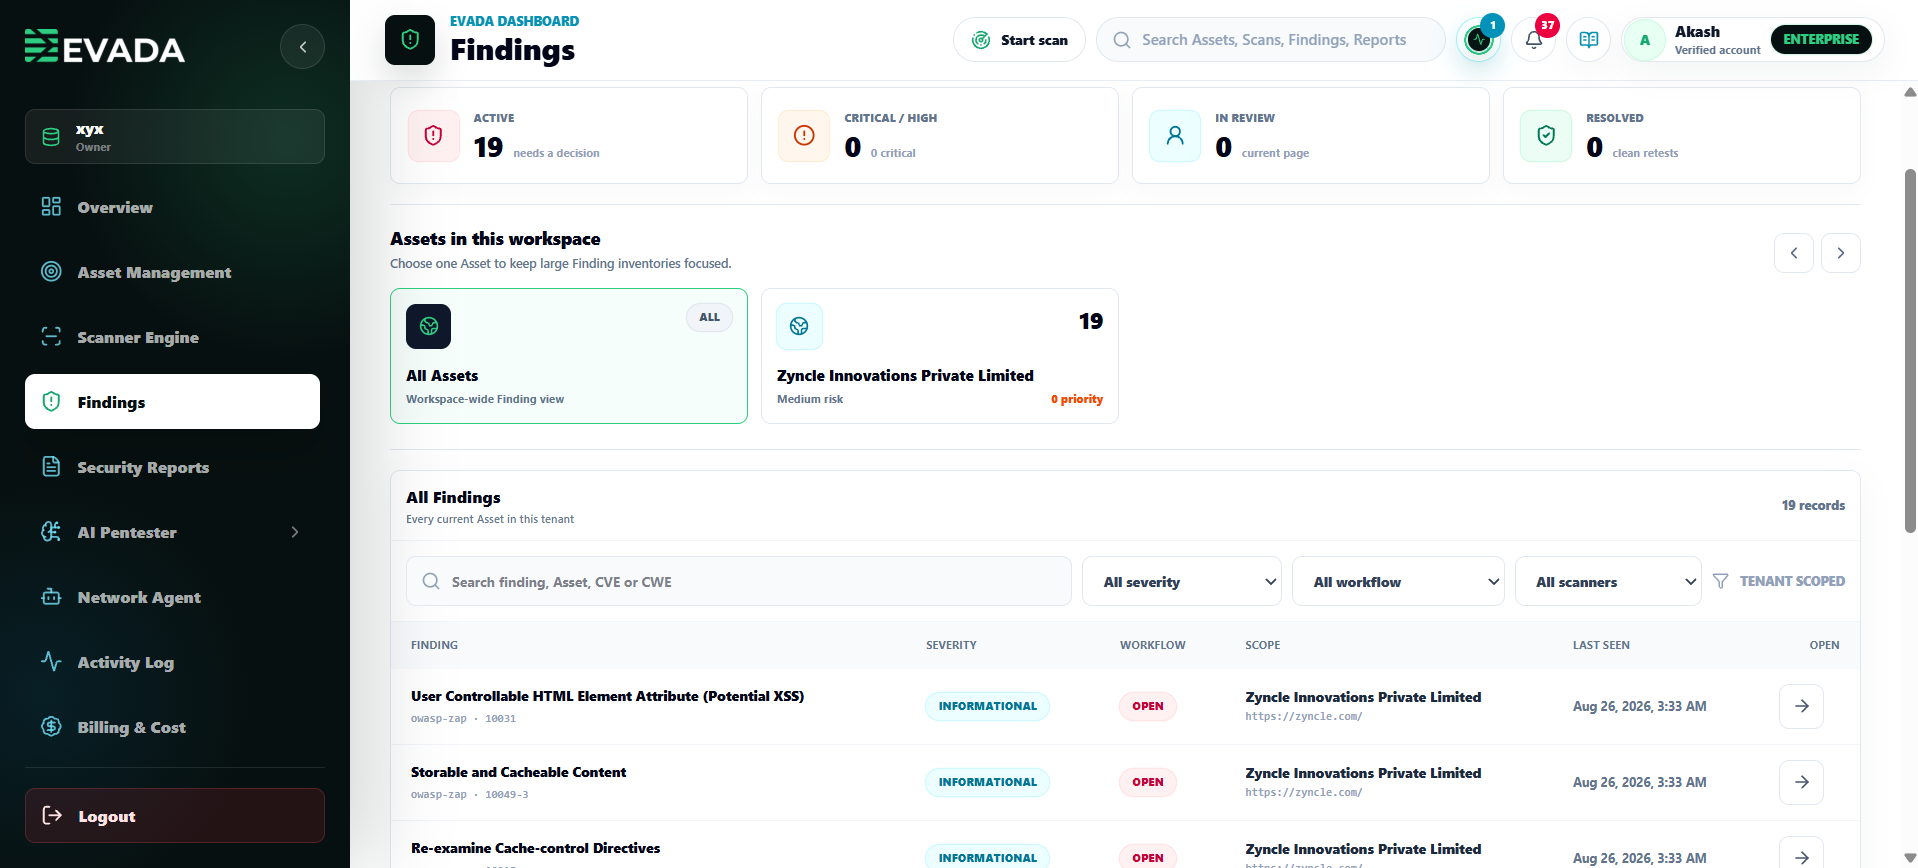Click the Zyncle asset card icon
Image resolution: width=1918 pixels, height=868 pixels.
click(x=799, y=326)
